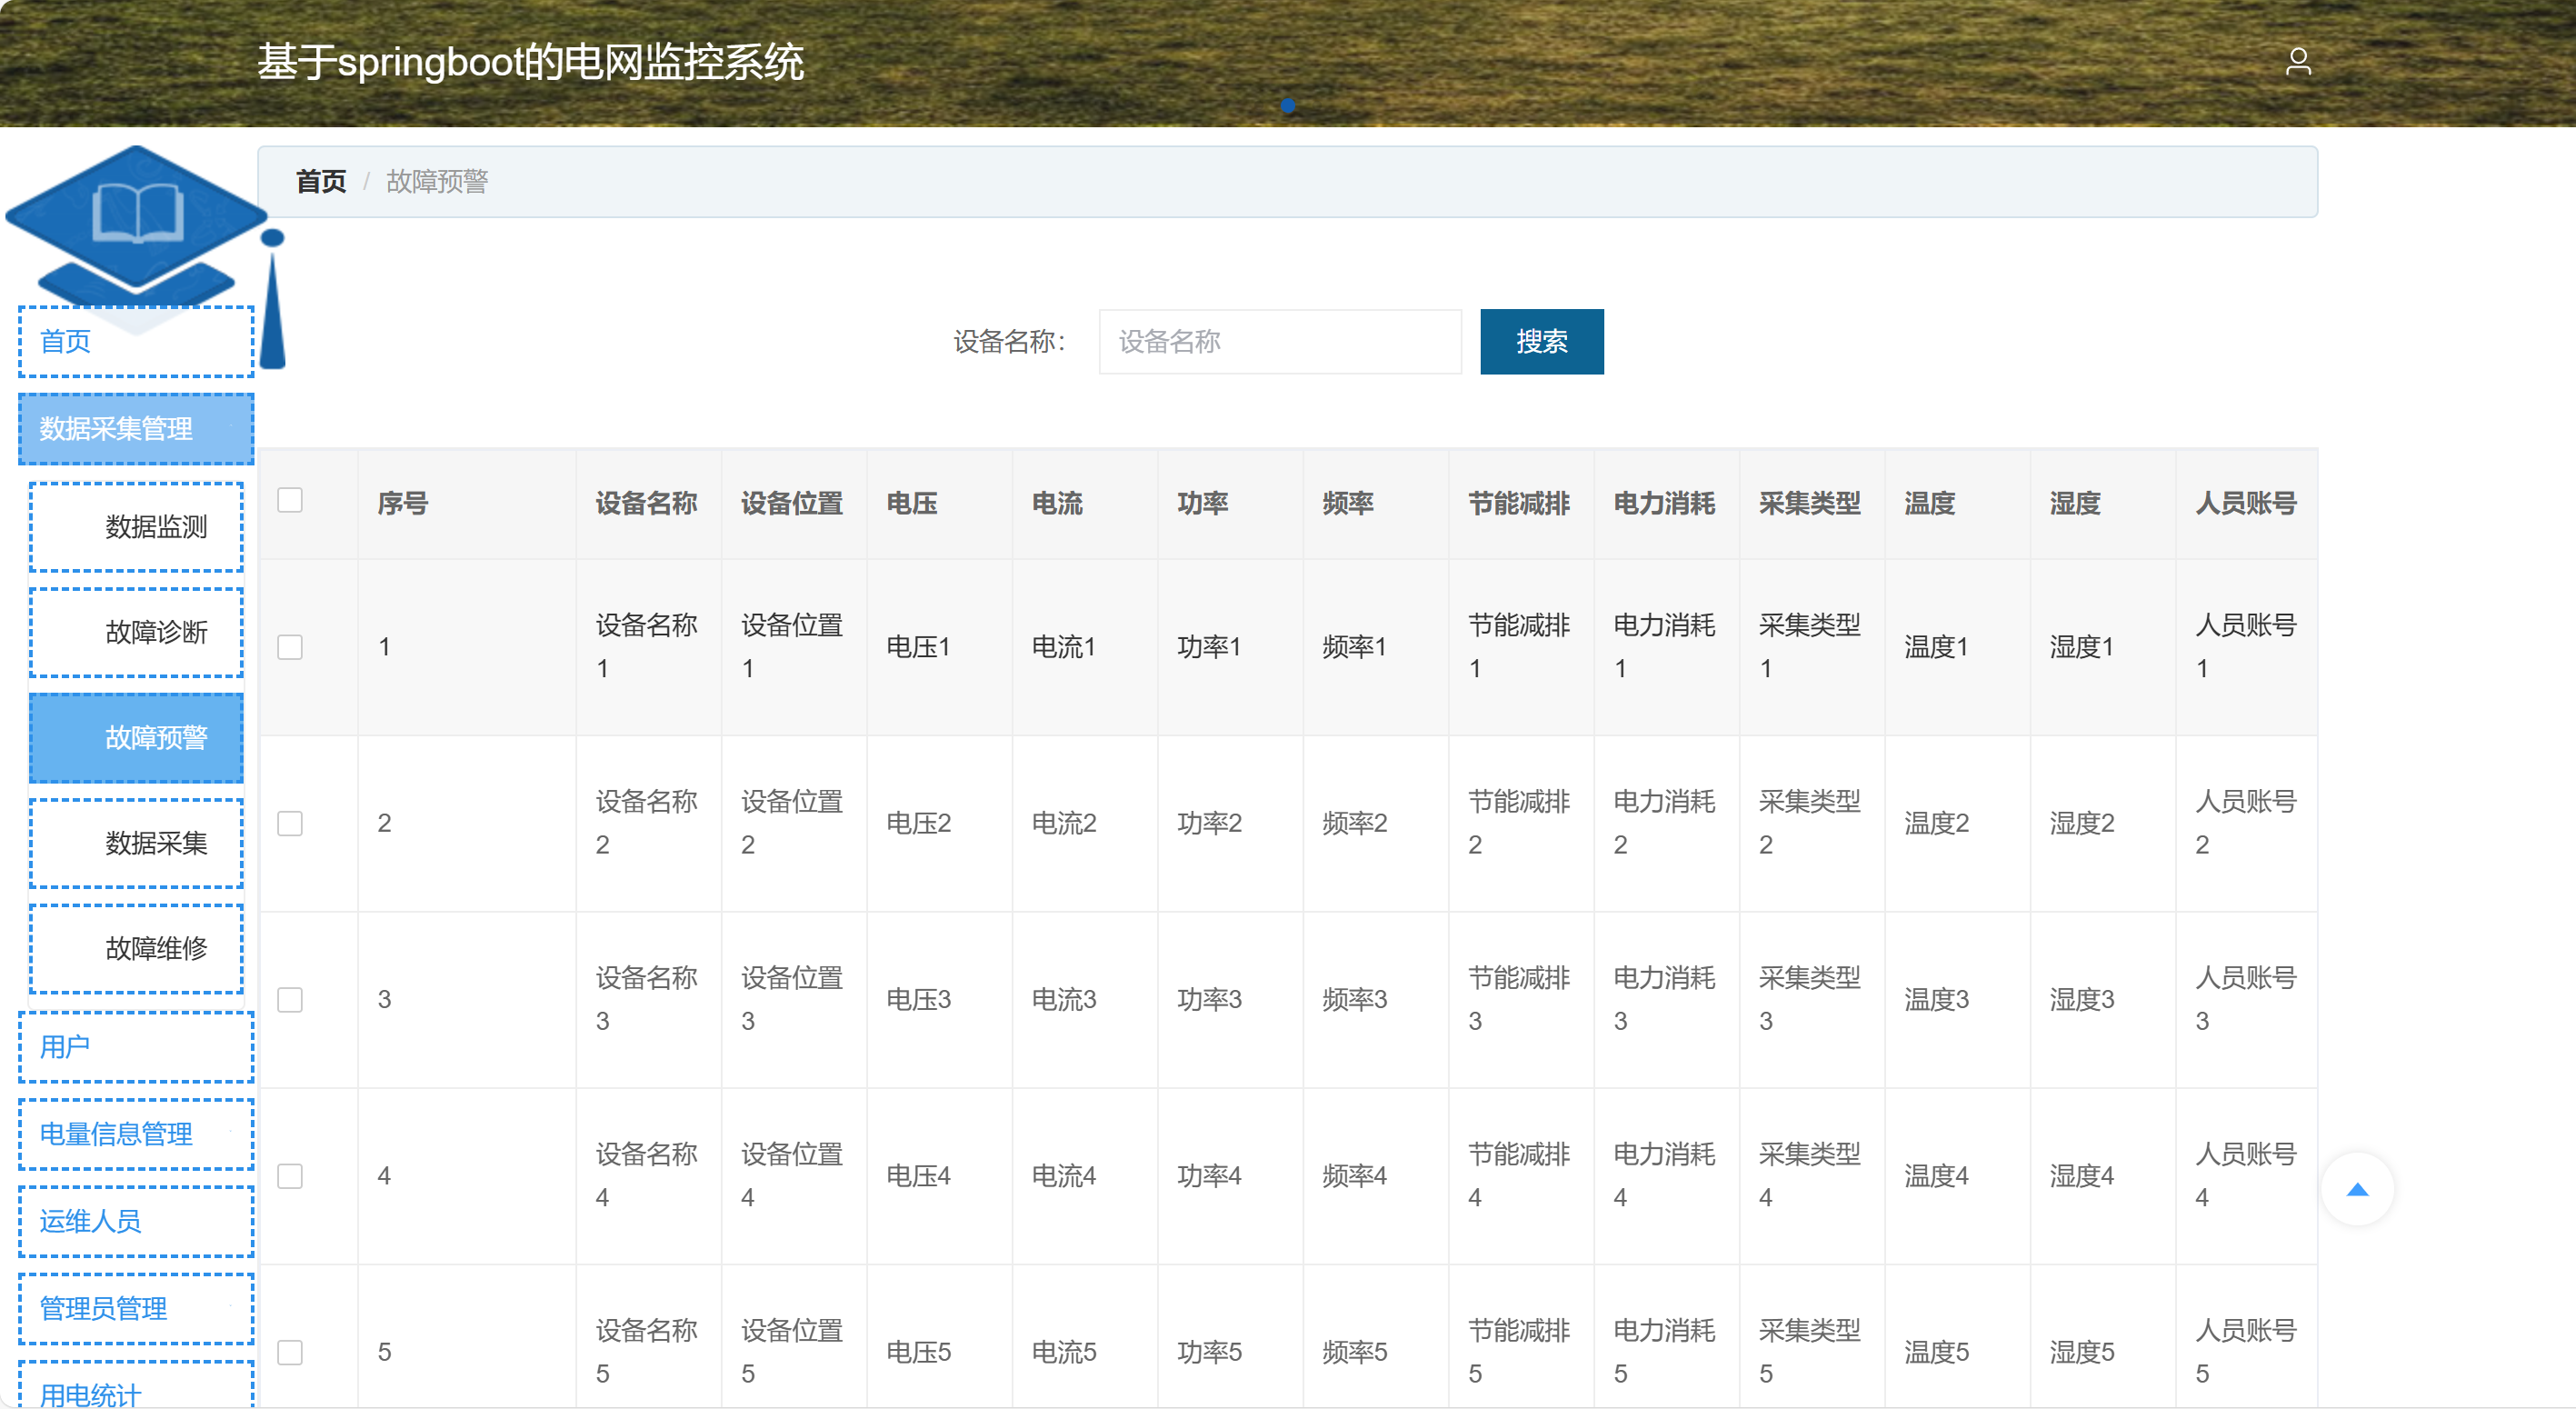Expand the 电量信息管理 menu
The height and width of the screenshot is (1409, 2576).
[136, 1134]
